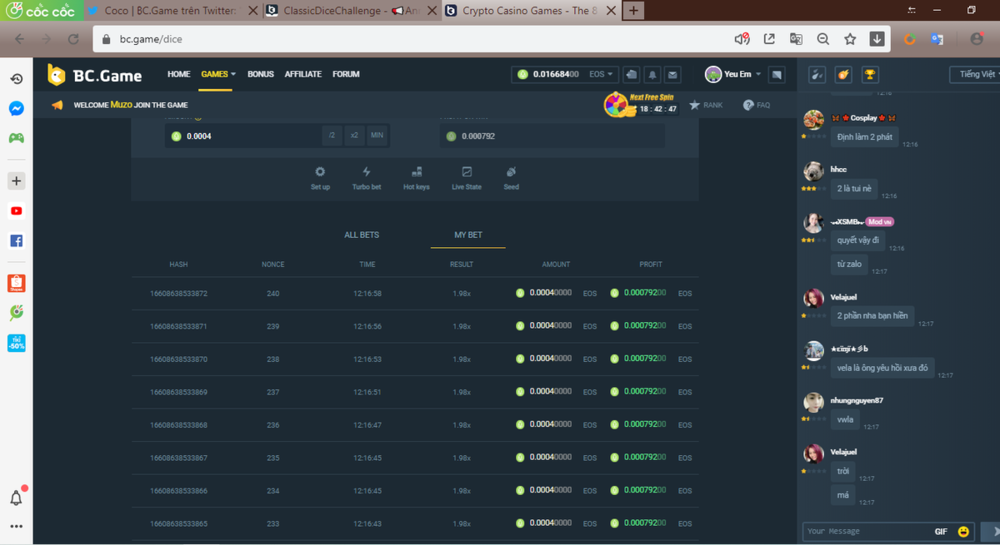This screenshot has width=1000, height=545.
Task: Open the Set up gear icon
Action: click(x=320, y=173)
